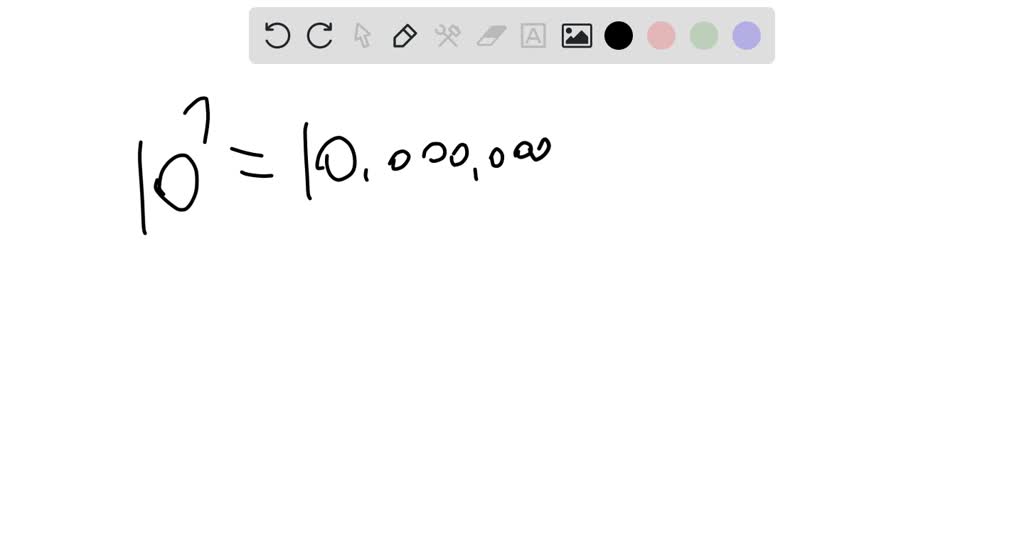1024x552 pixels.
Task: Click the gray toolbar background beside the purple swatch
Action: [768, 35]
